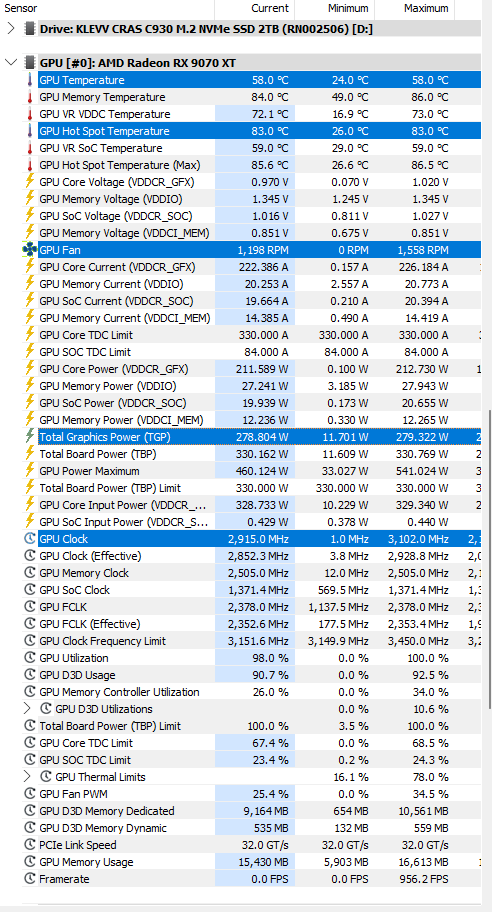Click the drive icon beside the KLEVV CRAS C930 header
Screen dimensions: 492x912
pos(30,28)
